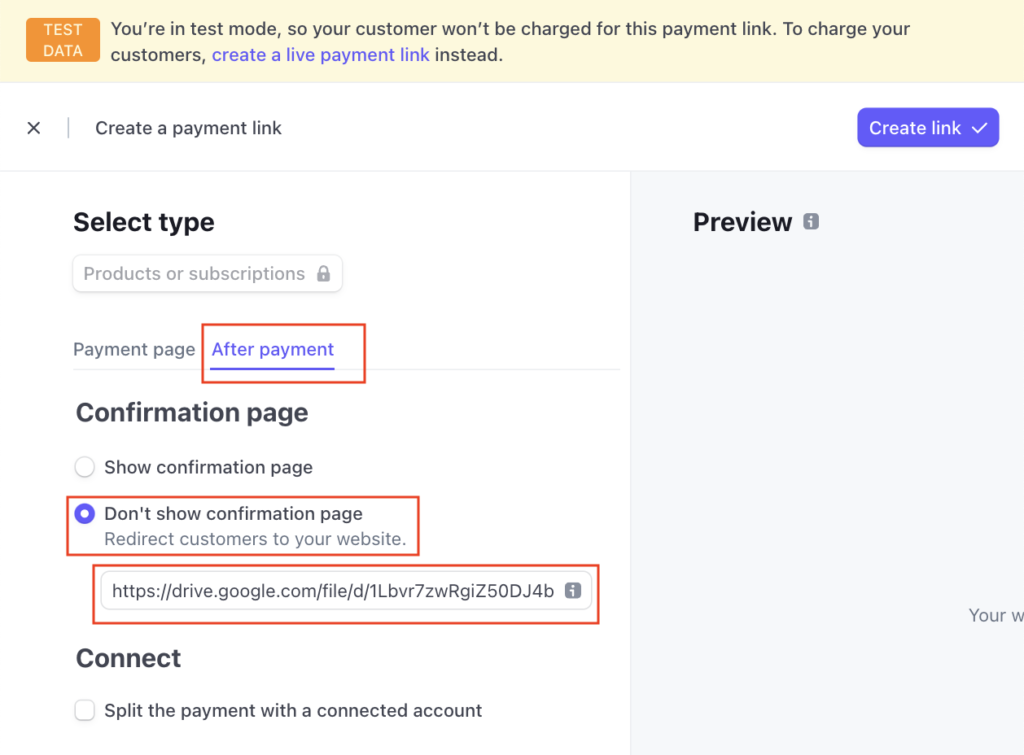This screenshot has height=755, width=1024.
Task: Click the Create a payment link title
Action: point(188,128)
